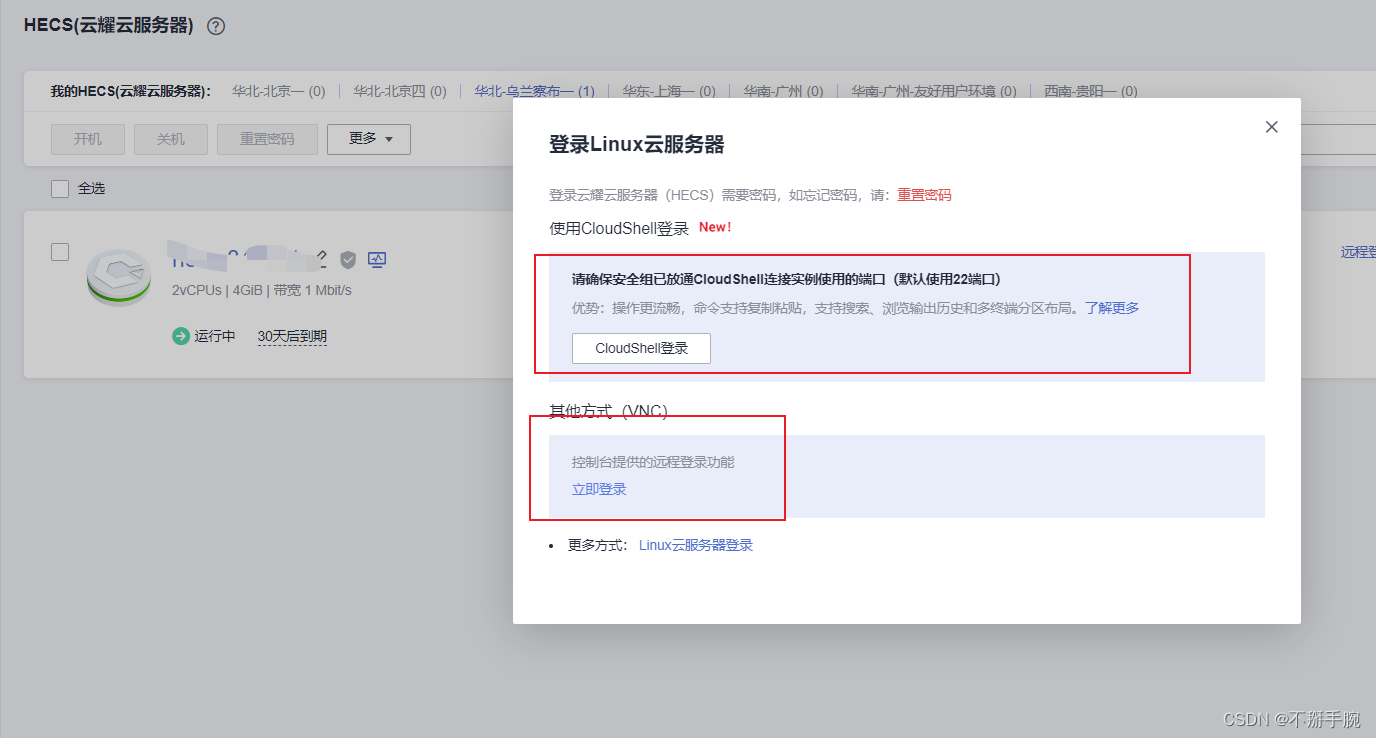Image resolution: width=1376 pixels, height=738 pixels.
Task: Click the 立即登录 VNC link
Action: (x=599, y=489)
